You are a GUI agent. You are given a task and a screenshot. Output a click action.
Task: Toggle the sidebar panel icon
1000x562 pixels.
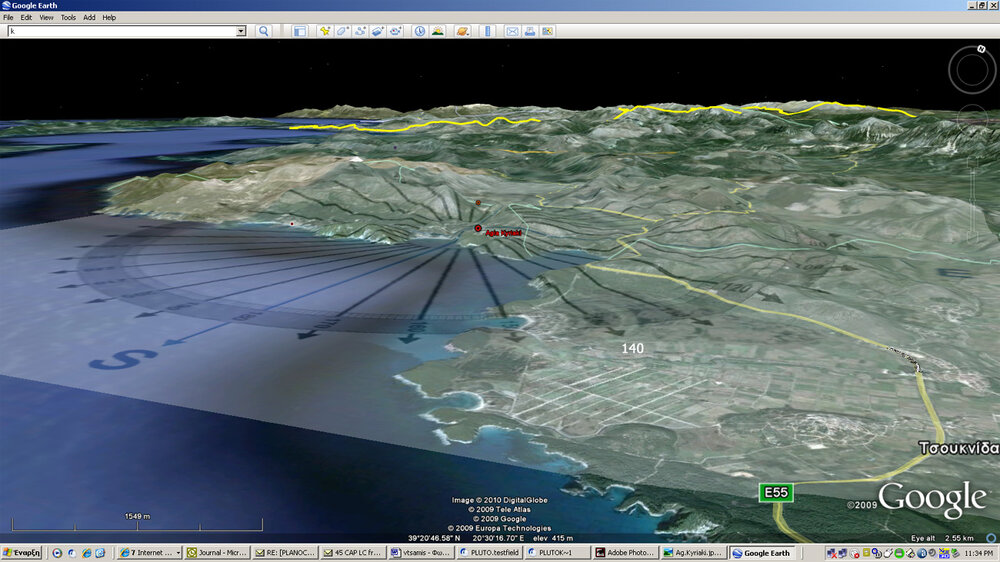pos(300,31)
